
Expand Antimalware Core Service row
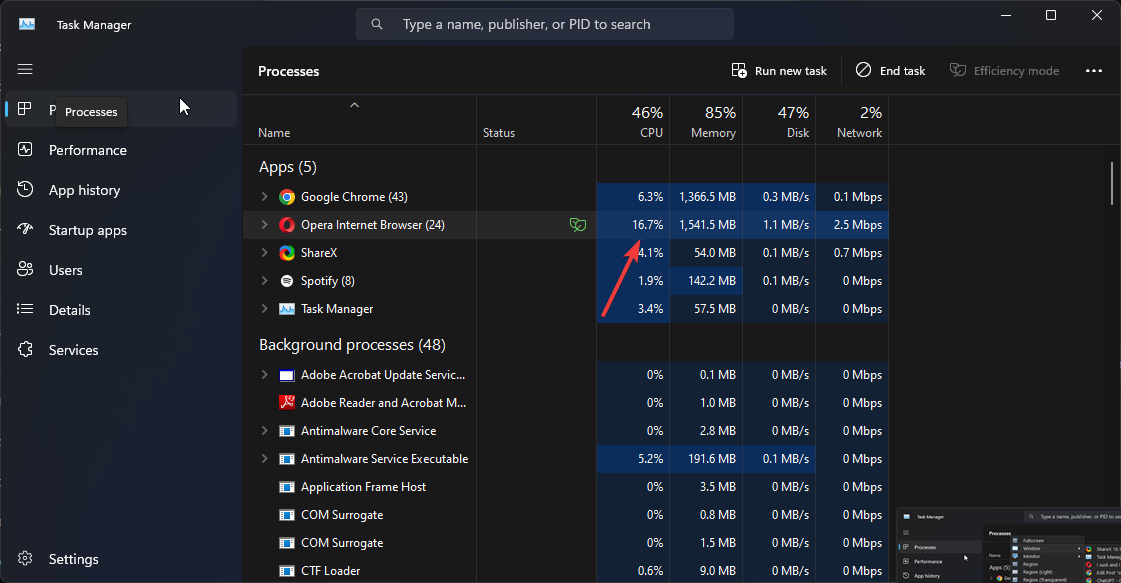pyautogui.click(x=265, y=431)
